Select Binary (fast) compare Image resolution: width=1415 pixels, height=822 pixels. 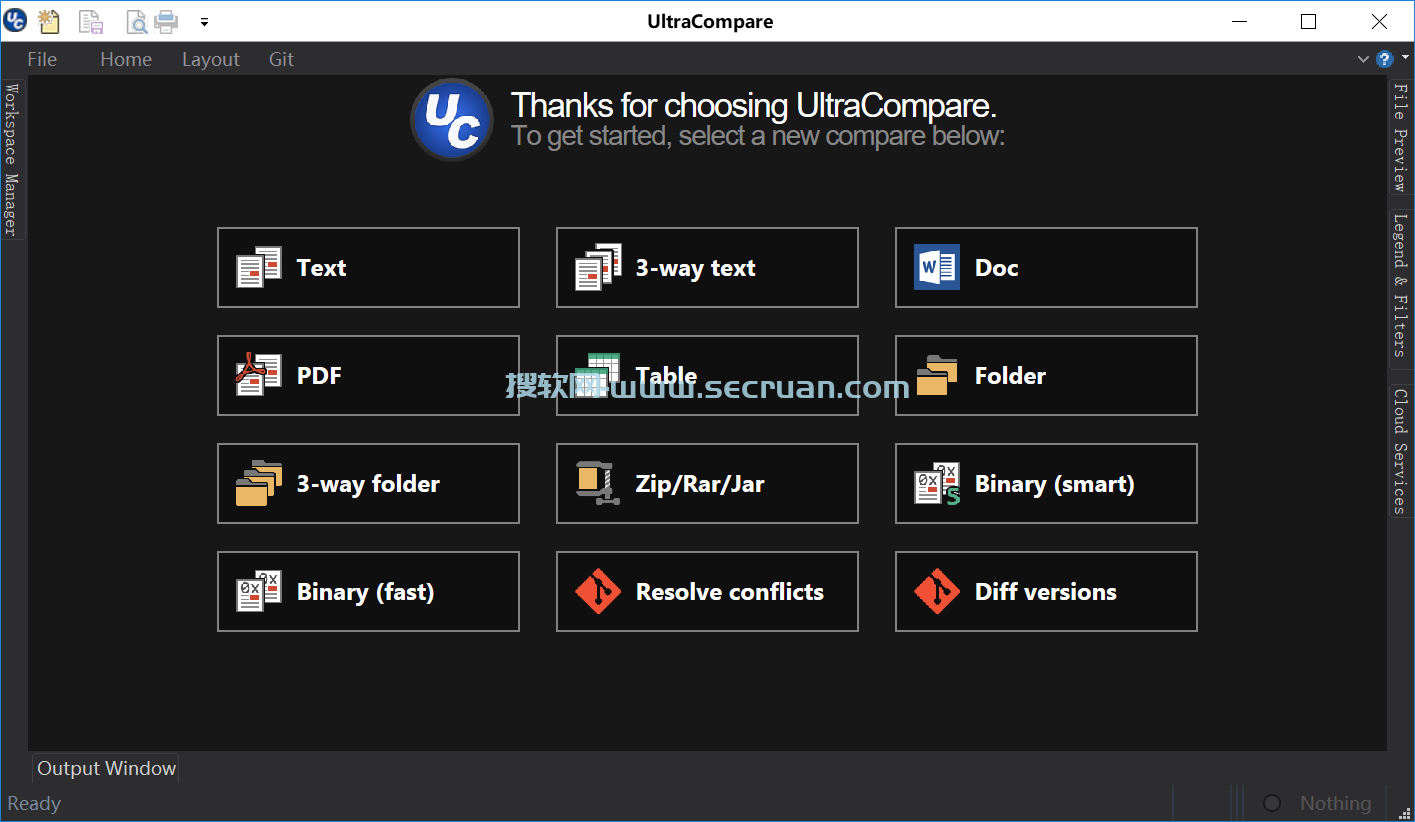368,591
